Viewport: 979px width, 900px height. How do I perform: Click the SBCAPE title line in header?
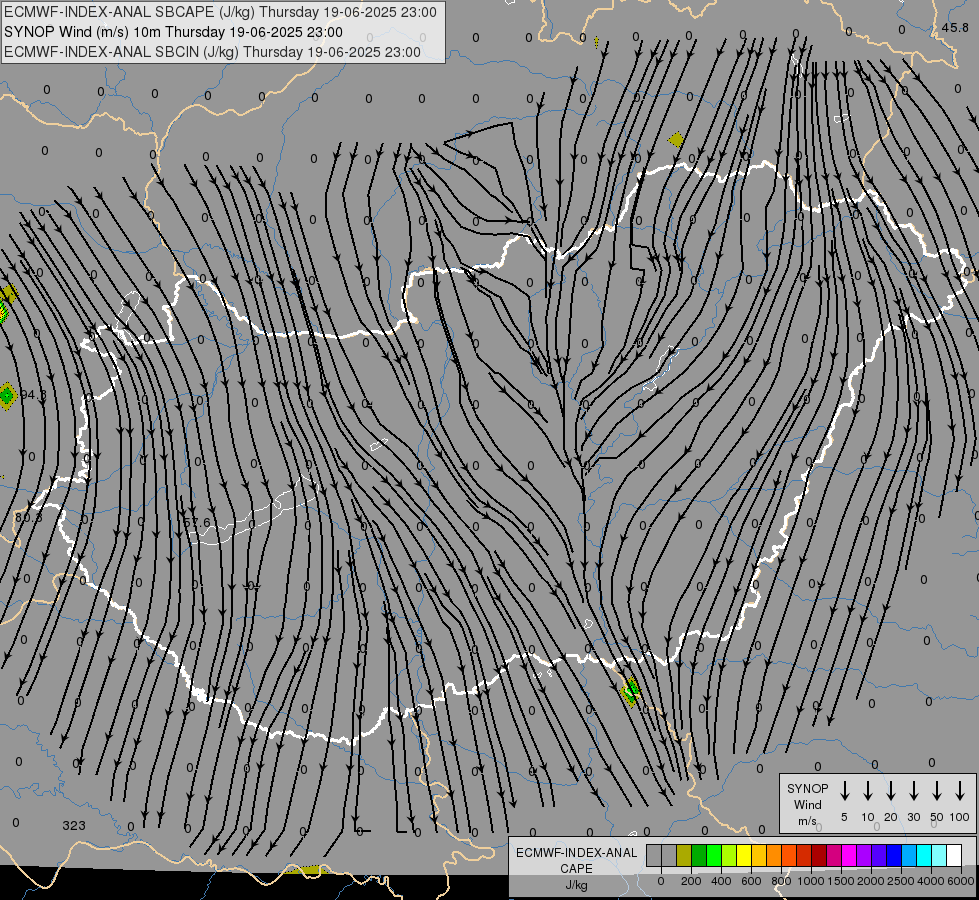tap(220, 12)
